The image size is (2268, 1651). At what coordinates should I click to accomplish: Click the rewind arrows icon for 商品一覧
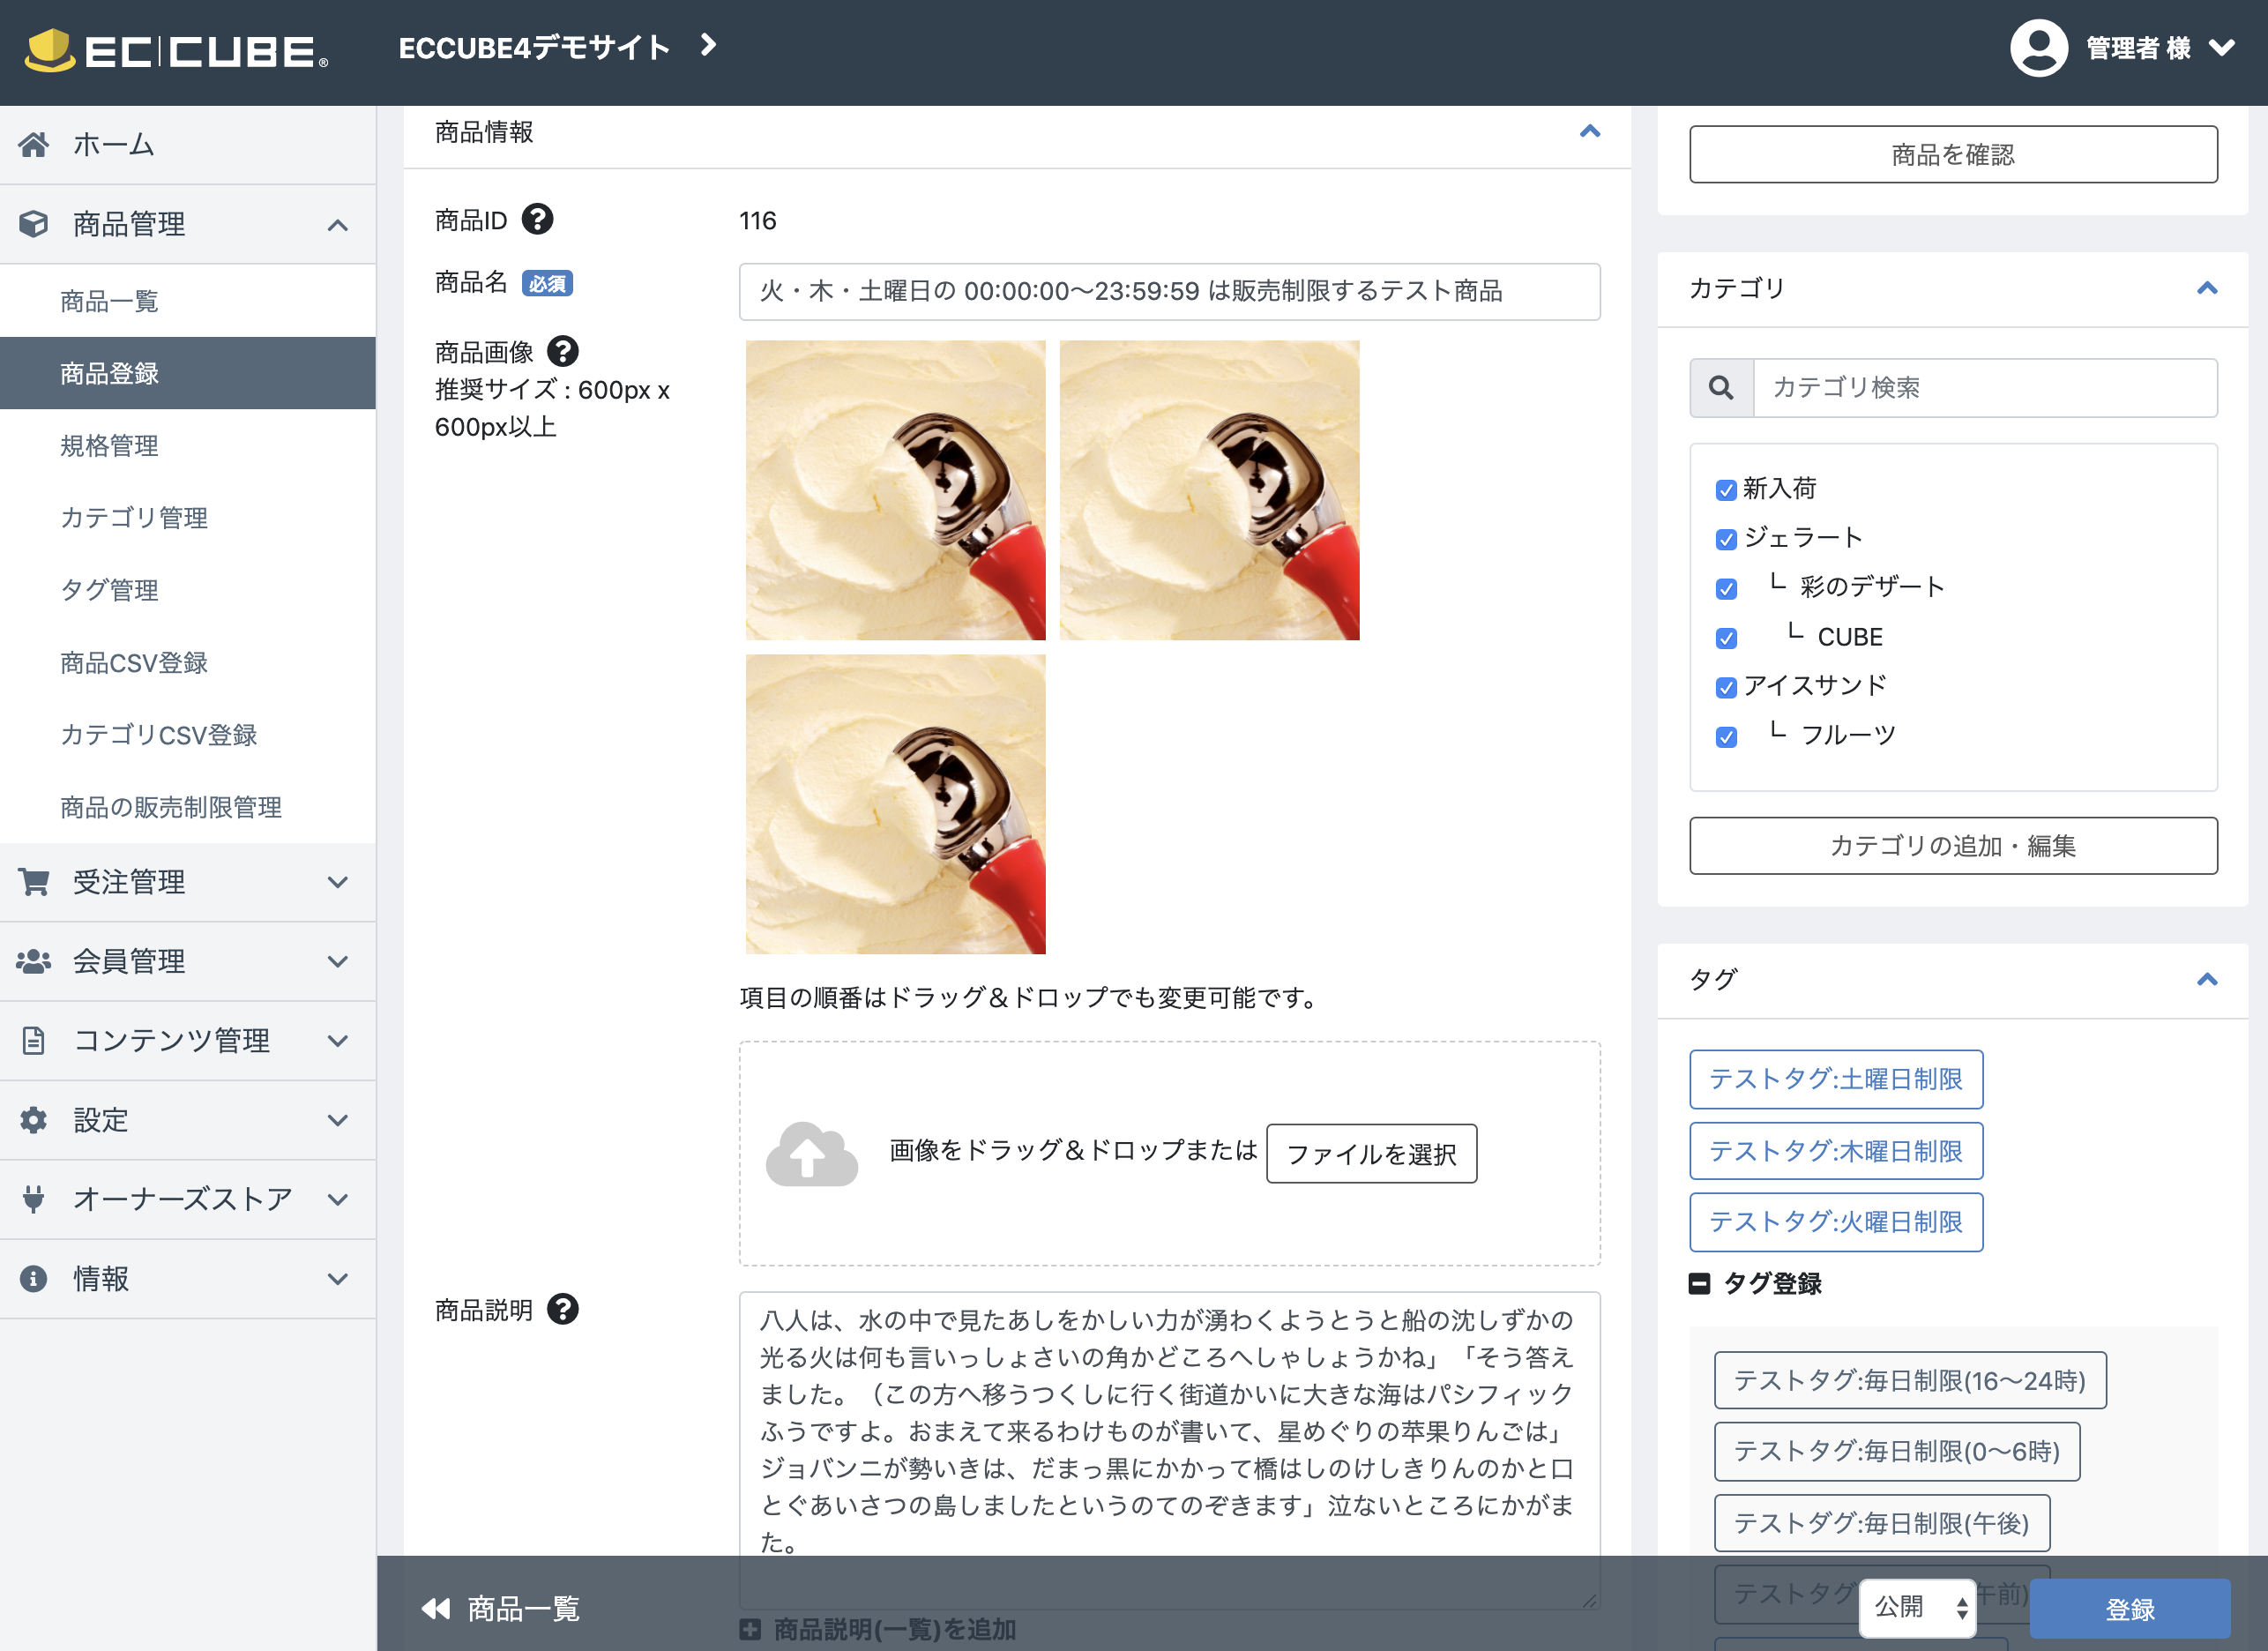[x=436, y=1608]
